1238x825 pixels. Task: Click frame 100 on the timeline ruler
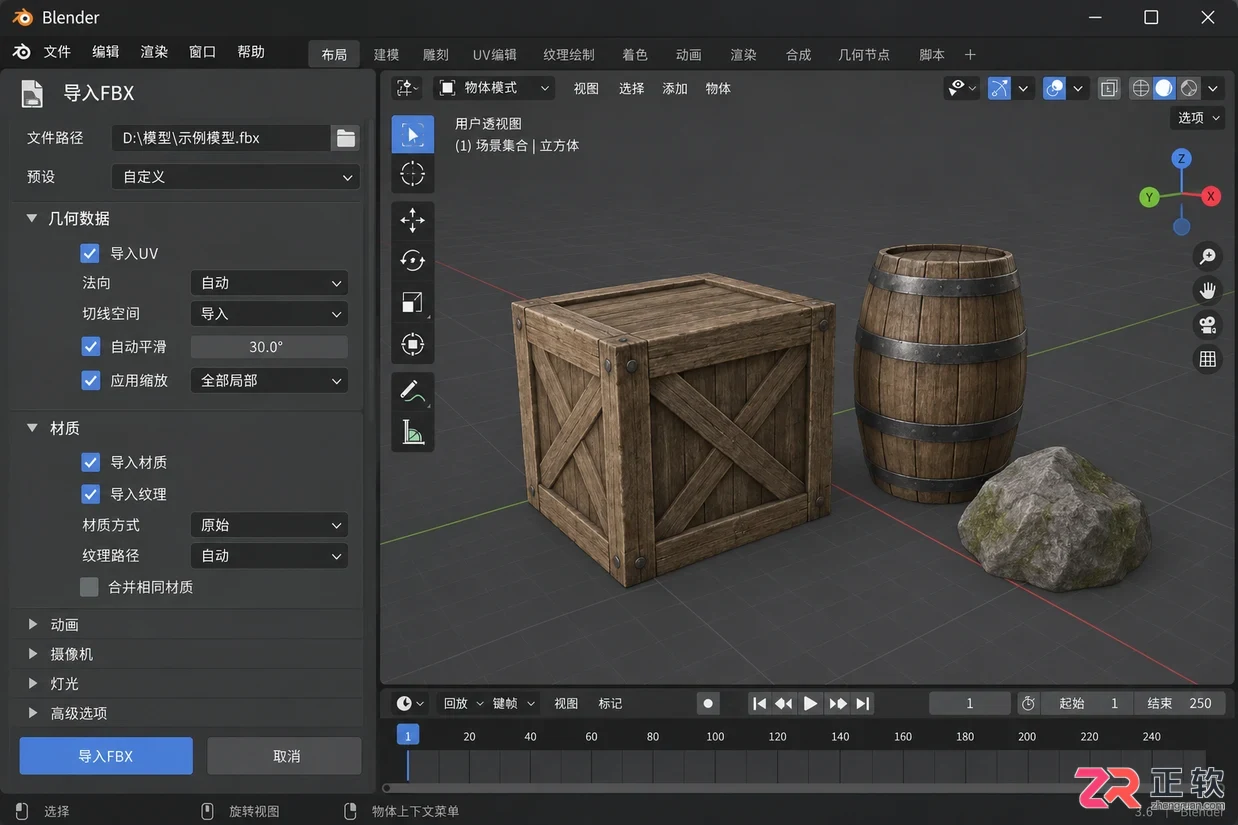715,736
